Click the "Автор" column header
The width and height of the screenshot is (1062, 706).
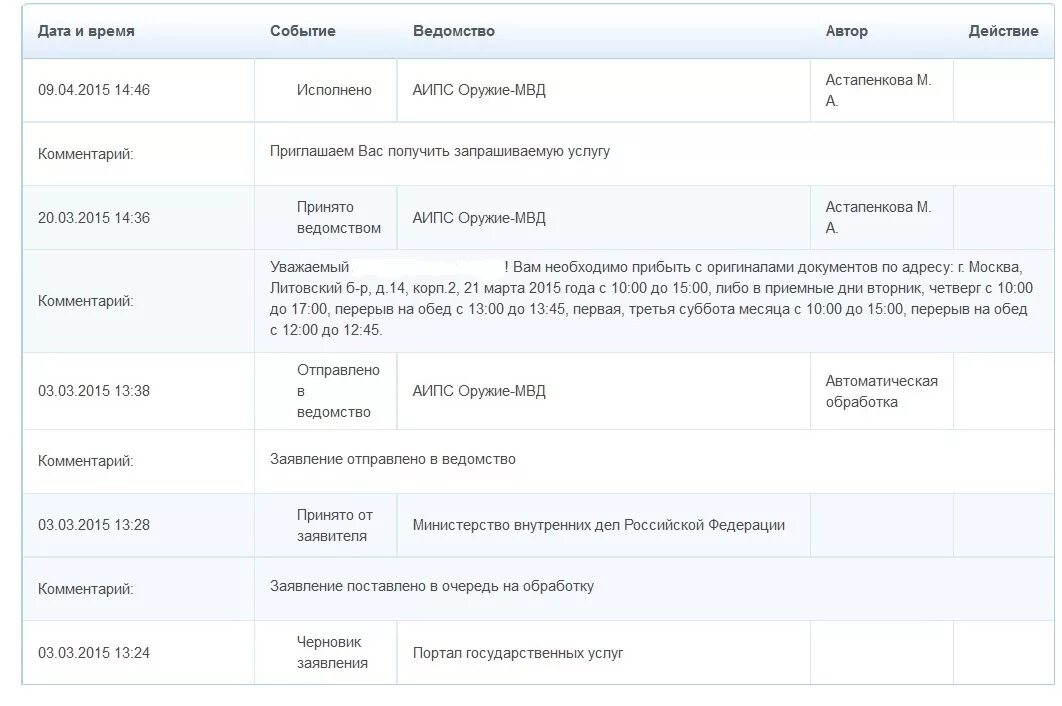[846, 31]
